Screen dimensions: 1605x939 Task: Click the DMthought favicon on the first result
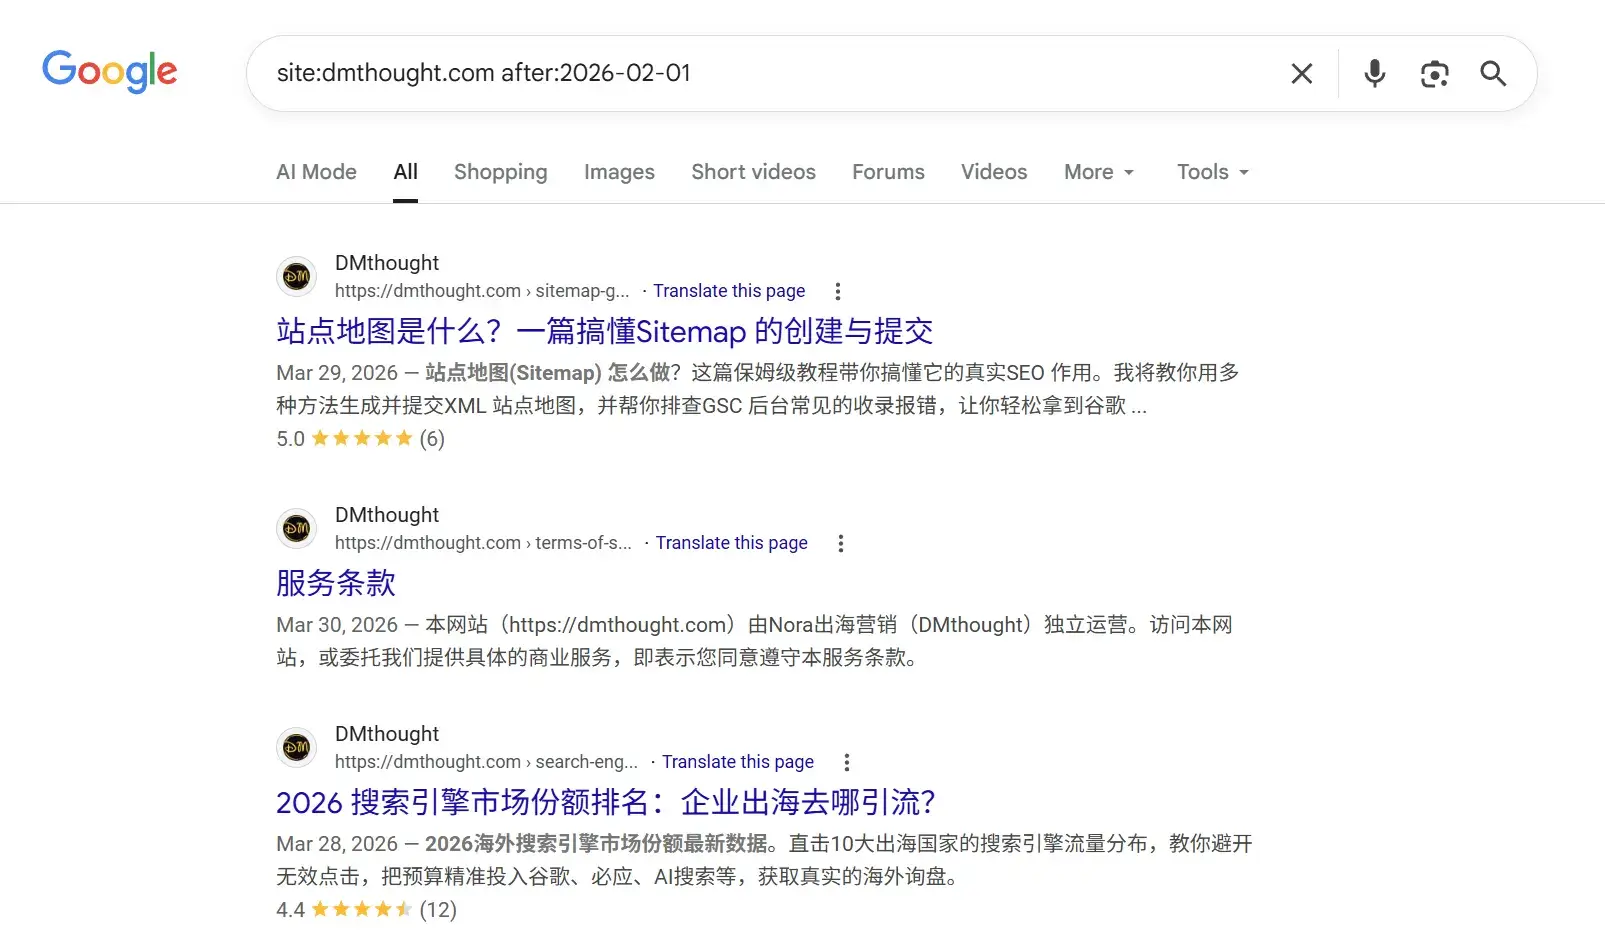click(x=296, y=277)
